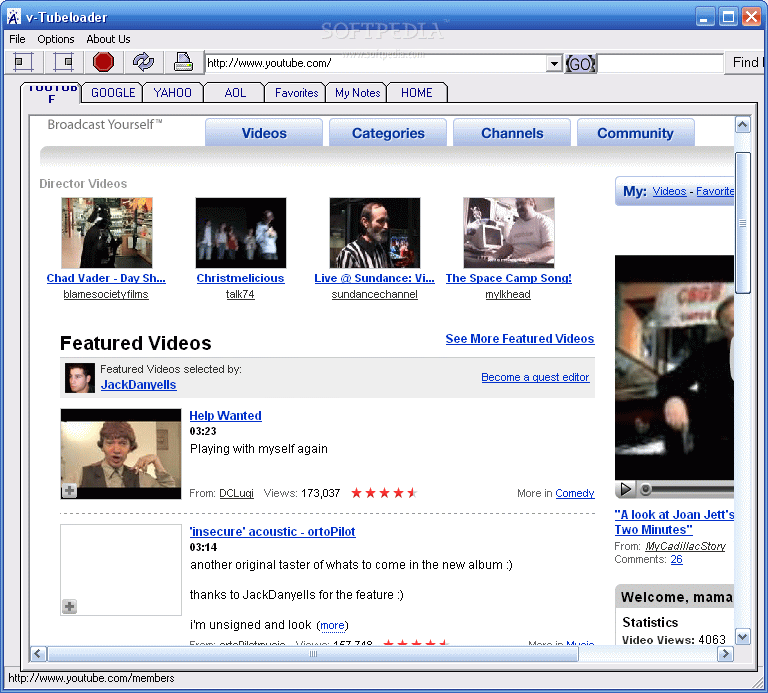The height and width of the screenshot is (693, 768).
Task: Visit the blamesocietyfilms user link
Action: click(x=106, y=294)
